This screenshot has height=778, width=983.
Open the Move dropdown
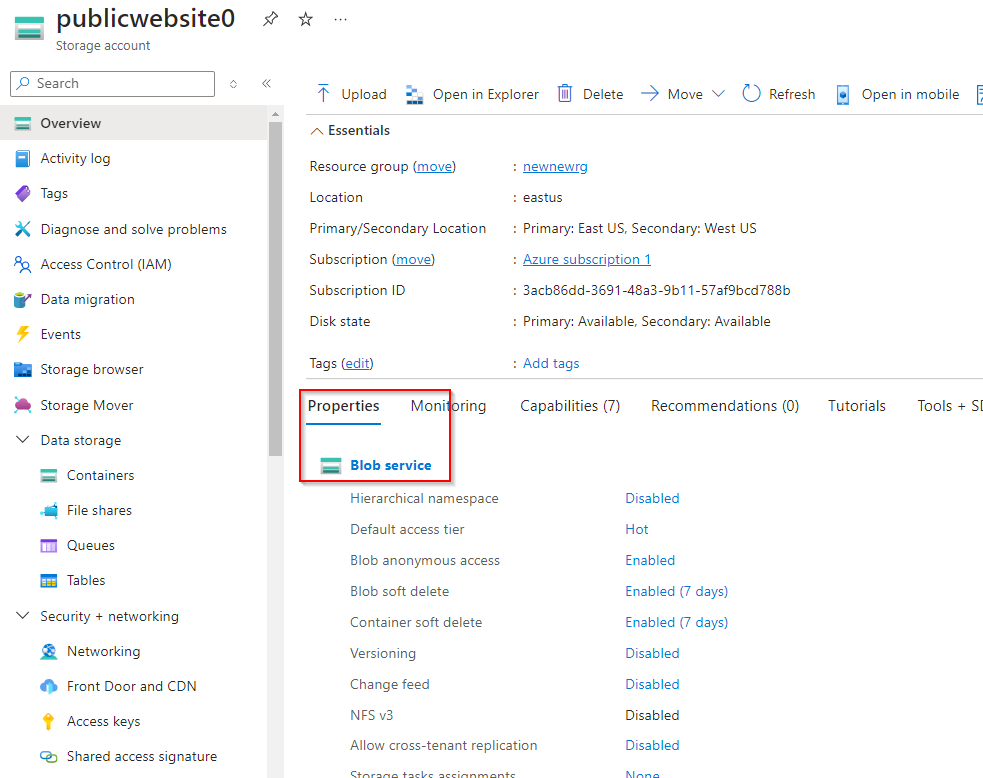coord(683,94)
